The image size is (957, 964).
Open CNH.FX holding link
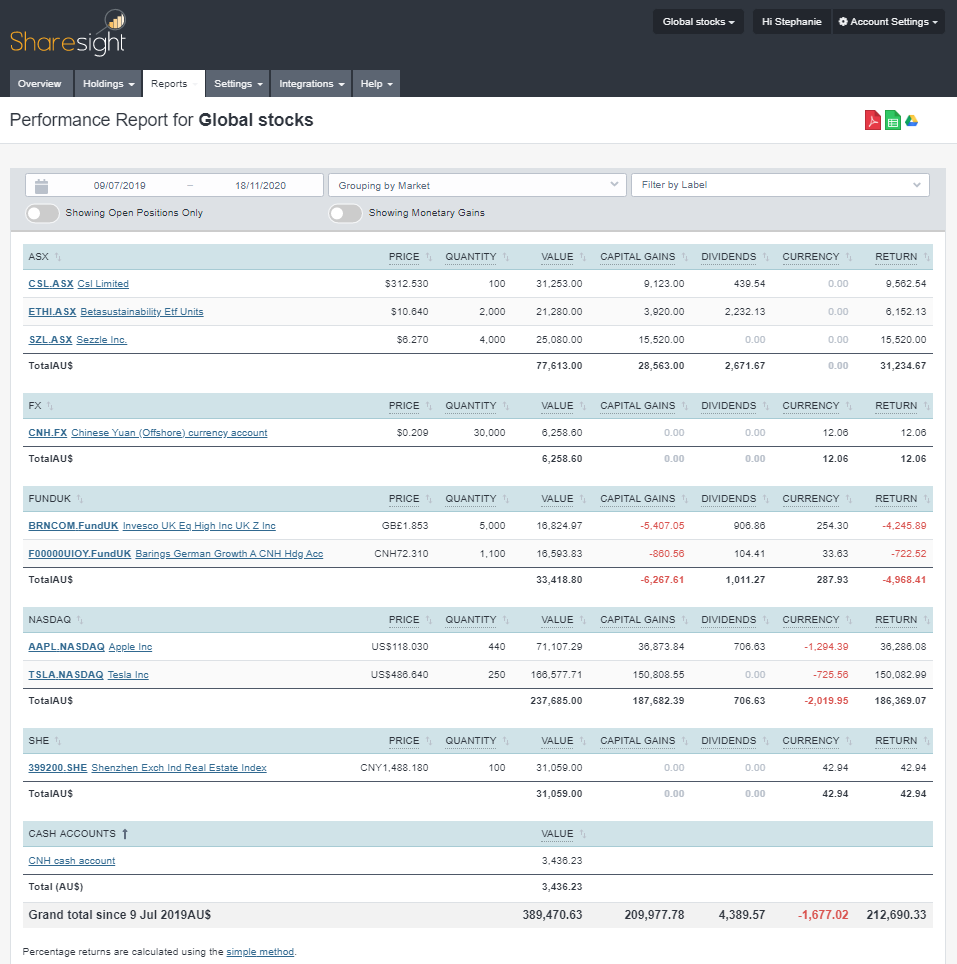click(47, 433)
